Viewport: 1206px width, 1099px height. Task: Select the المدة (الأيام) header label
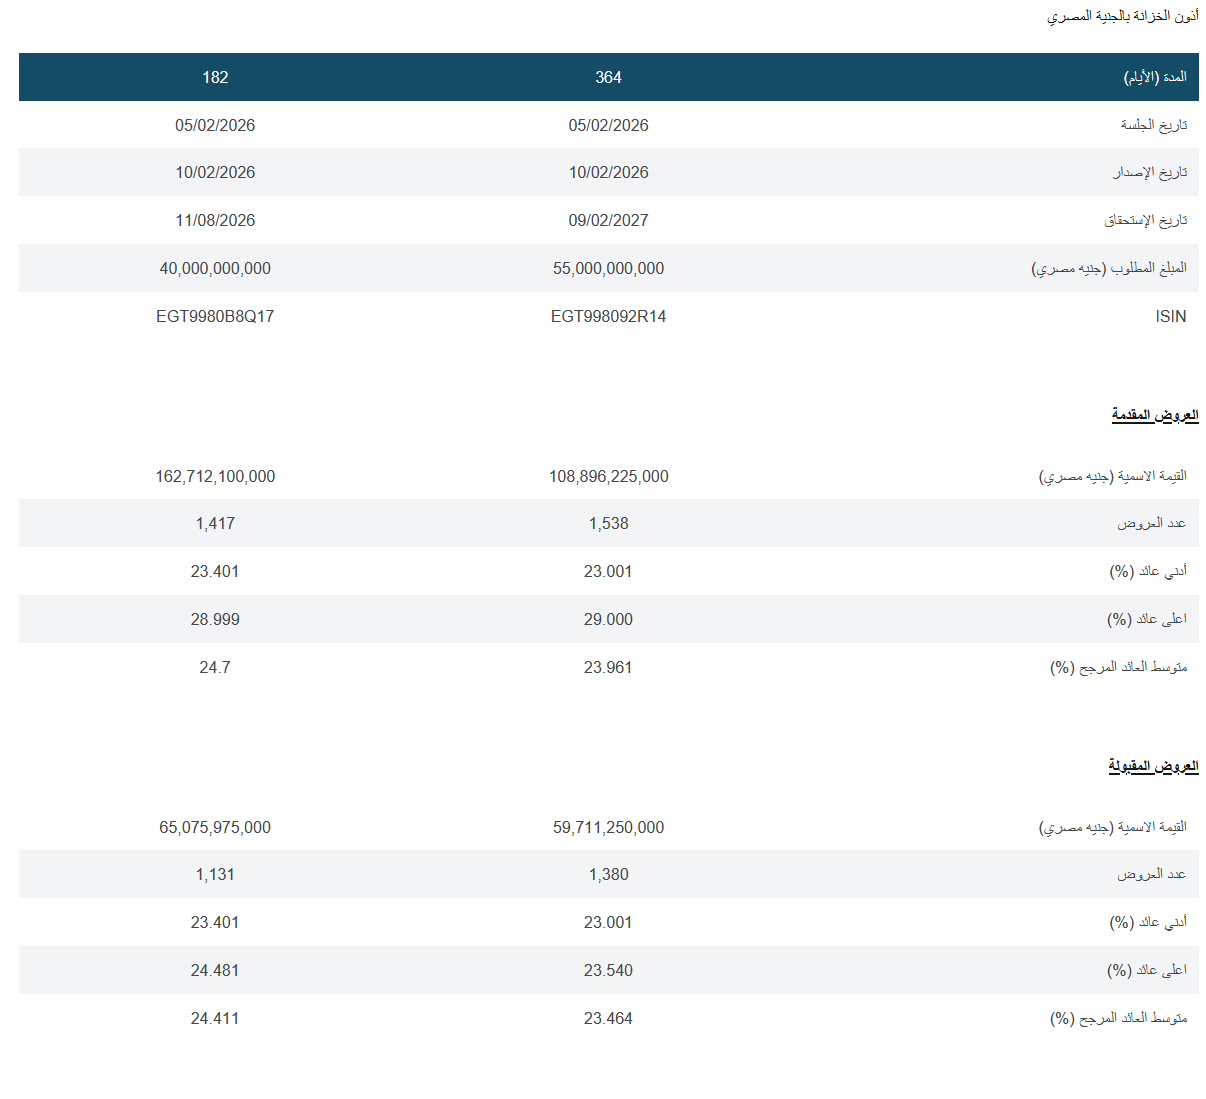point(1155,77)
